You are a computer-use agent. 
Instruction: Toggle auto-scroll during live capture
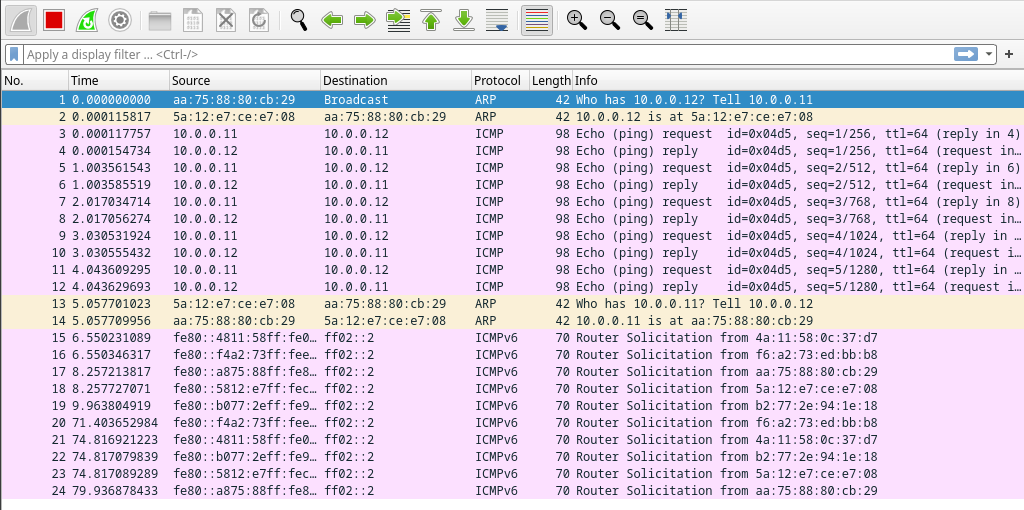[x=497, y=20]
